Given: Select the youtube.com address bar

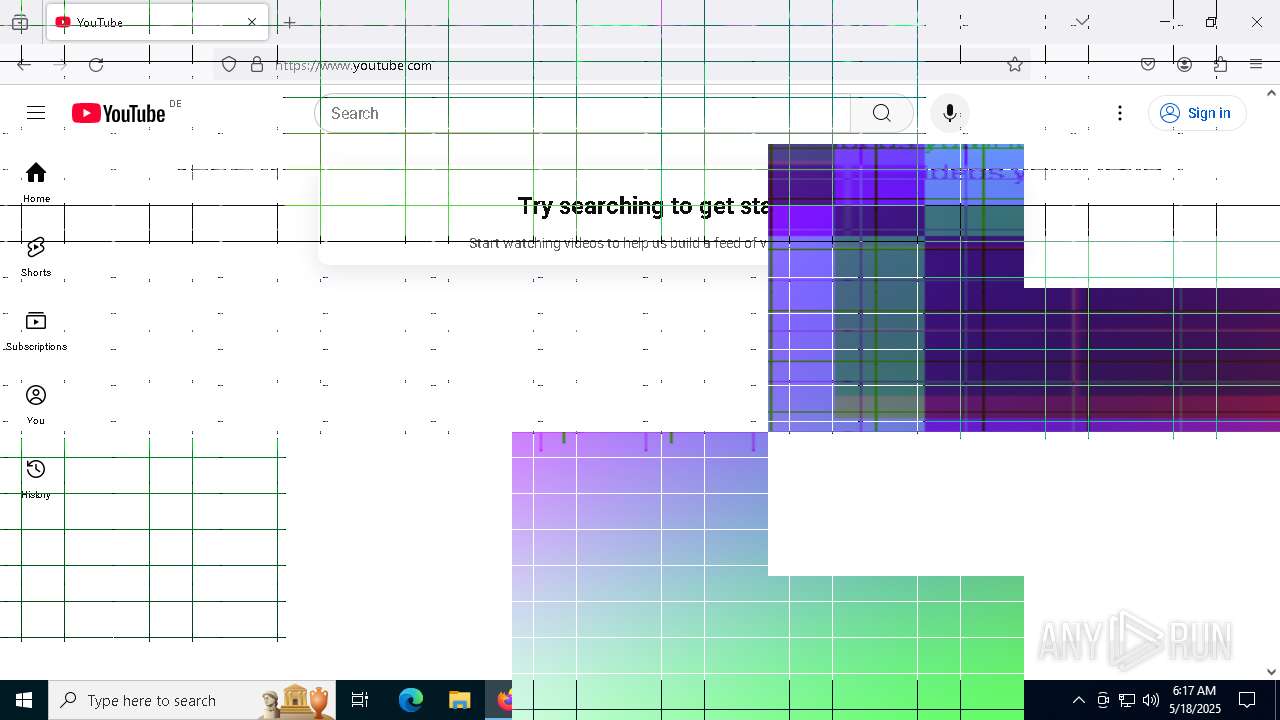Looking at the screenshot, I should [620, 65].
